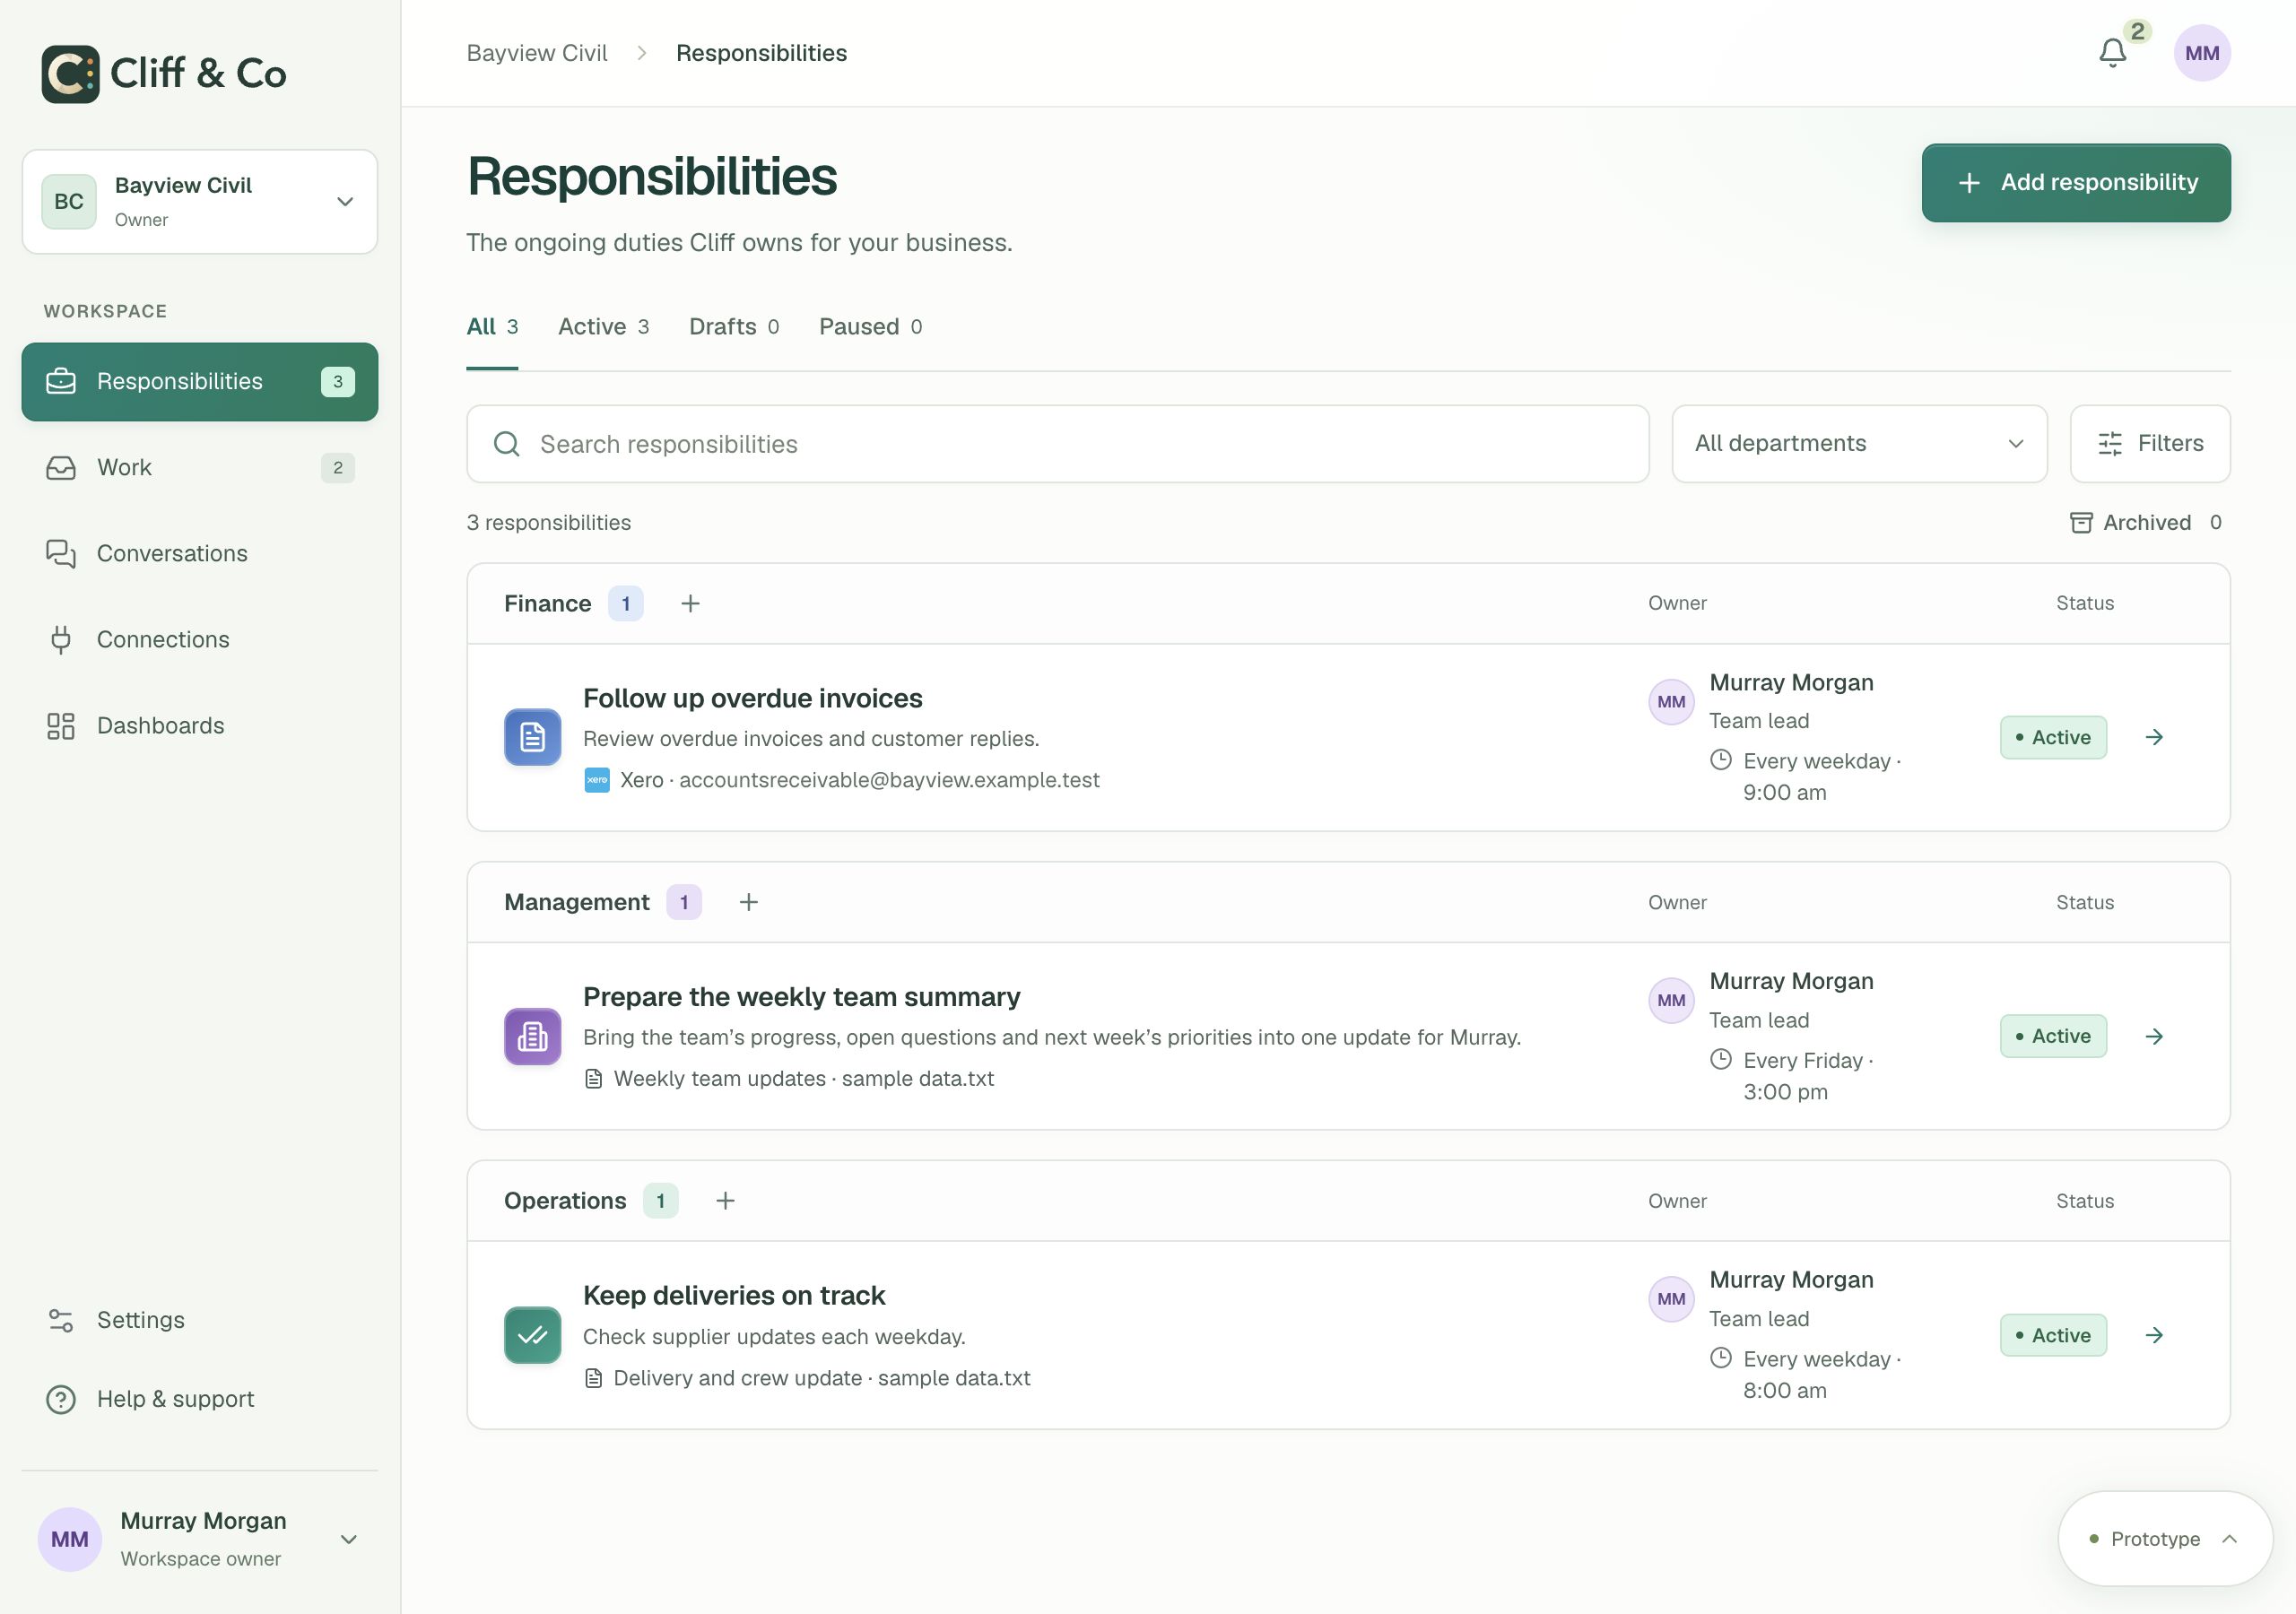Click the Help & support question icon
Viewport: 2296px width, 1614px height.
[x=61, y=1399]
